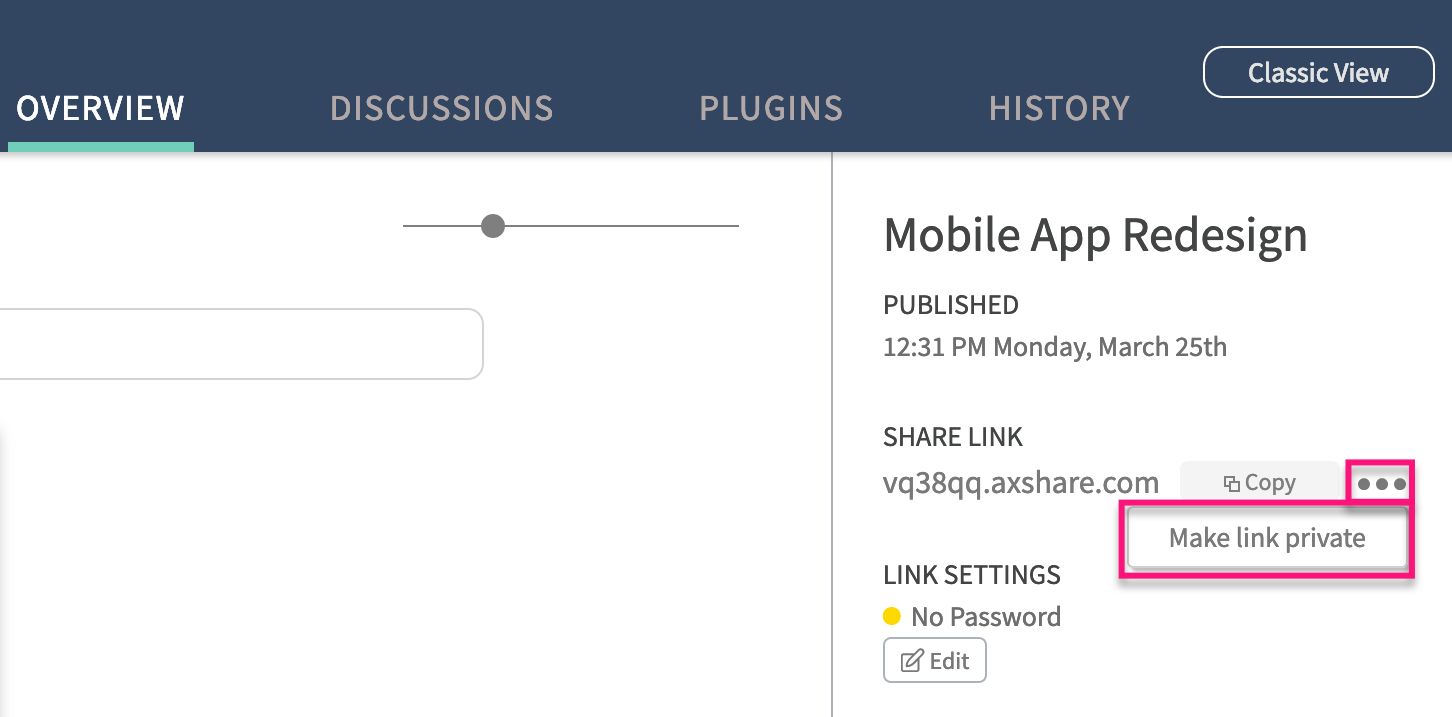The image size is (1452, 717).
Task: Click the published timestamp text
Action: 1055,347
